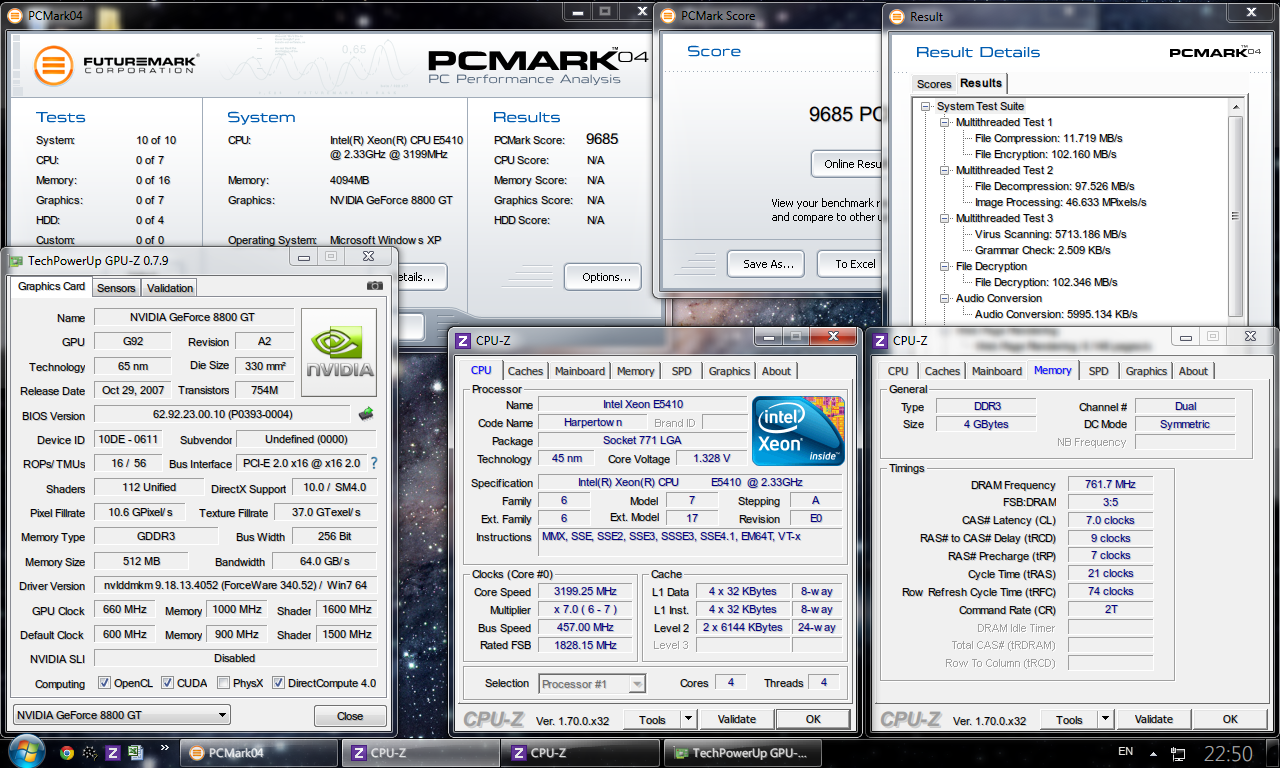Image resolution: width=1280 pixels, height=768 pixels.
Task: Open About tab in CPU-Z memory window
Action: [x=1193, y=371]
